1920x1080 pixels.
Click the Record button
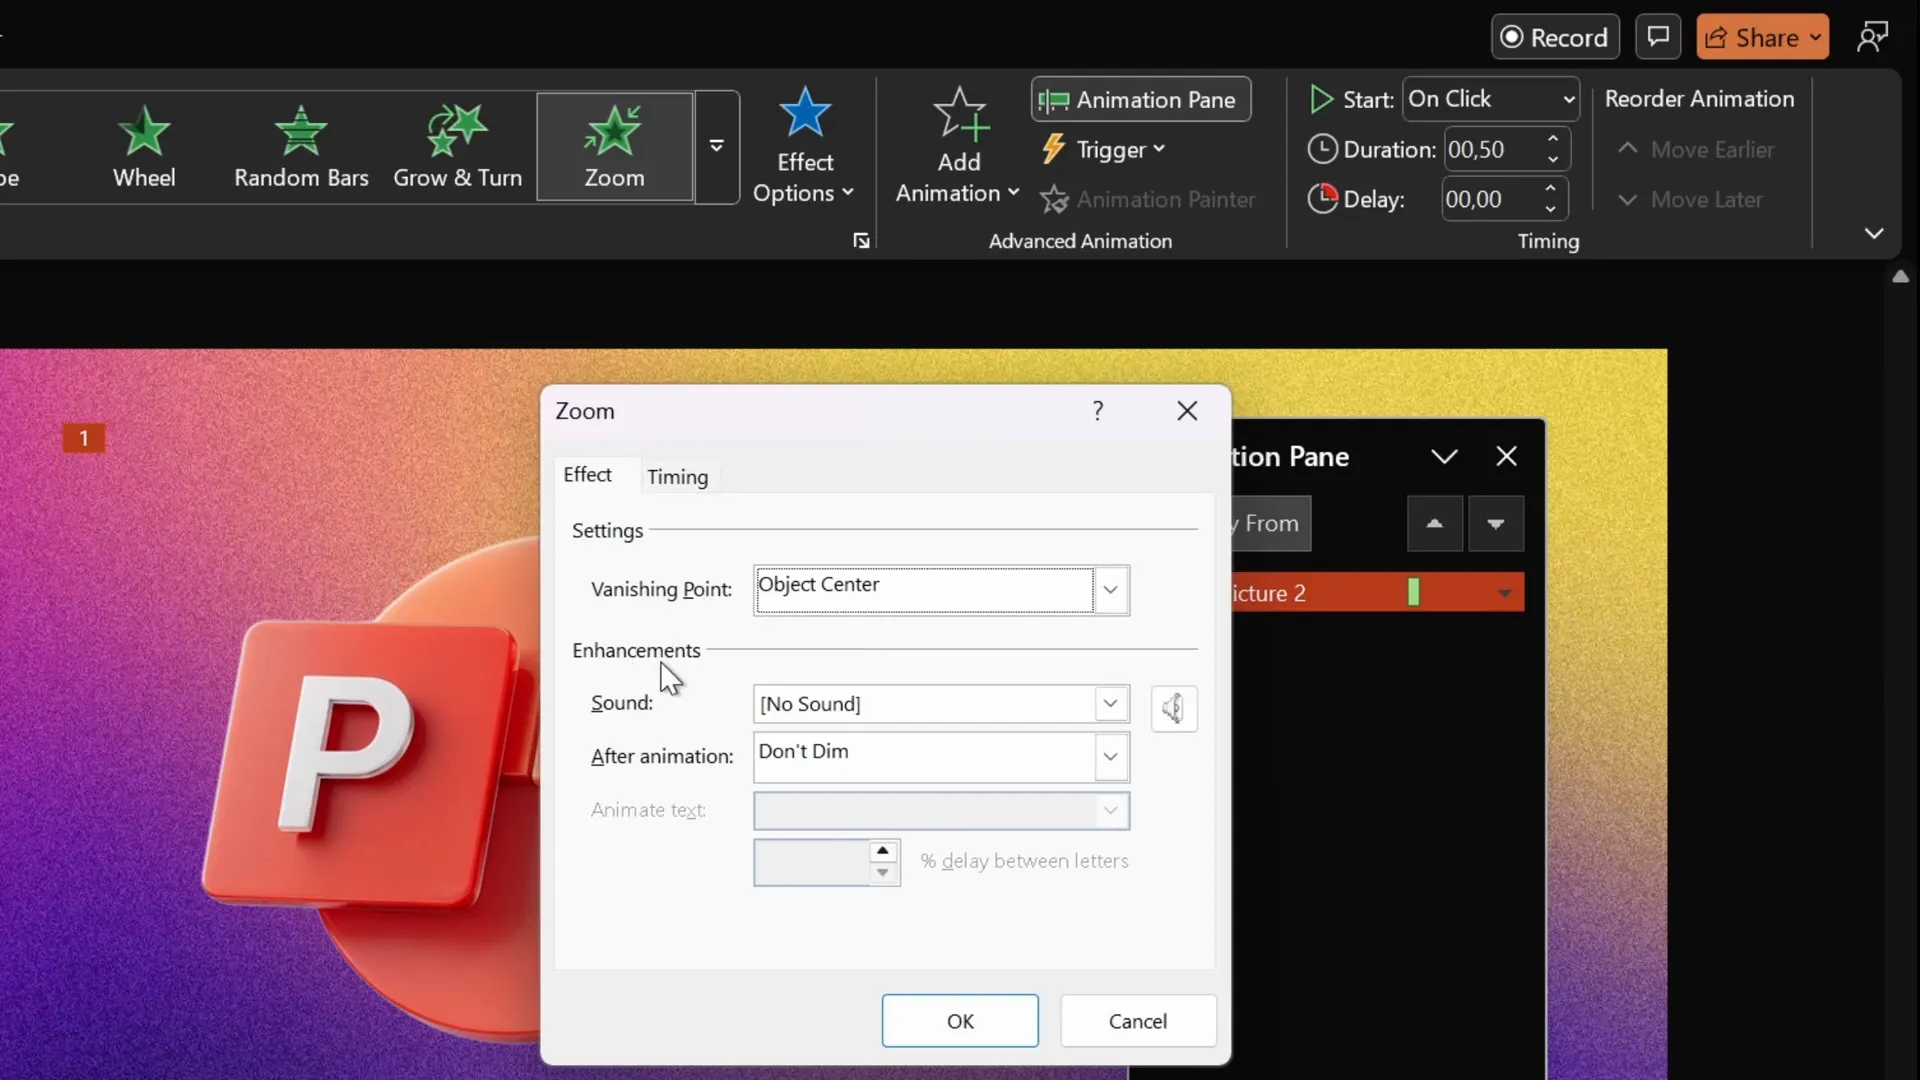click(1555, 37)
